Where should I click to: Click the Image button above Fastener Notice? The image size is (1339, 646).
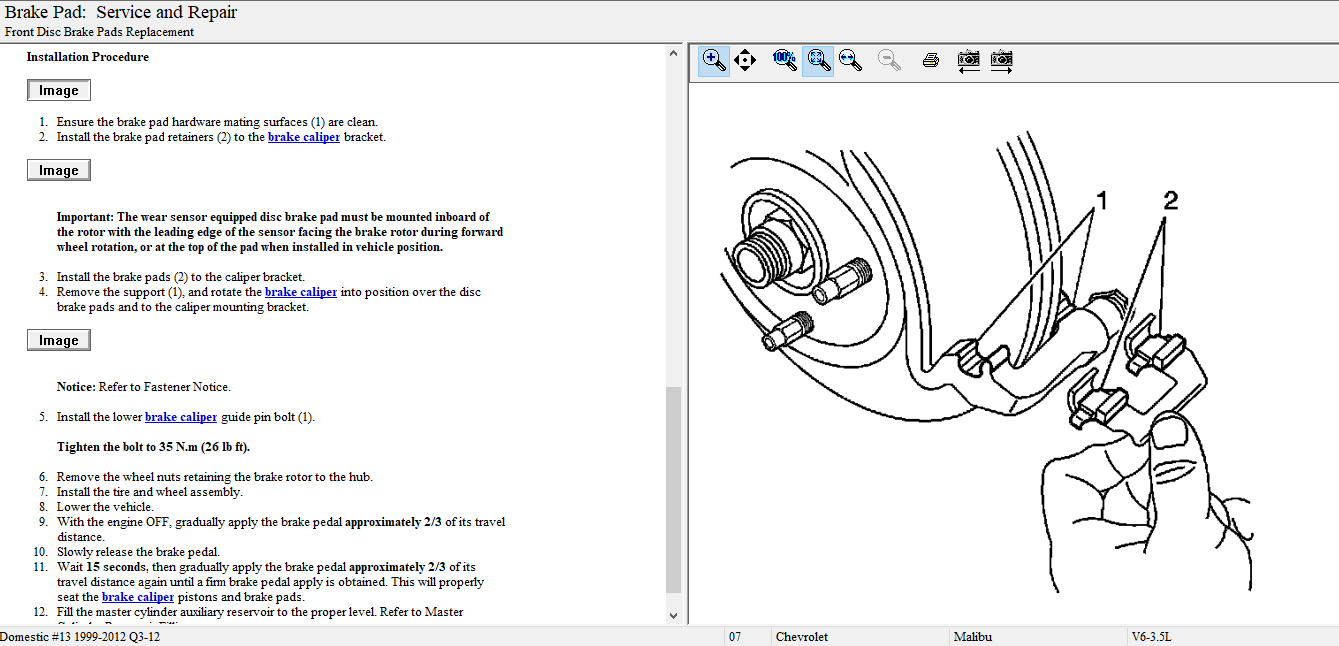pyautogui.click(x=59, y=341)
